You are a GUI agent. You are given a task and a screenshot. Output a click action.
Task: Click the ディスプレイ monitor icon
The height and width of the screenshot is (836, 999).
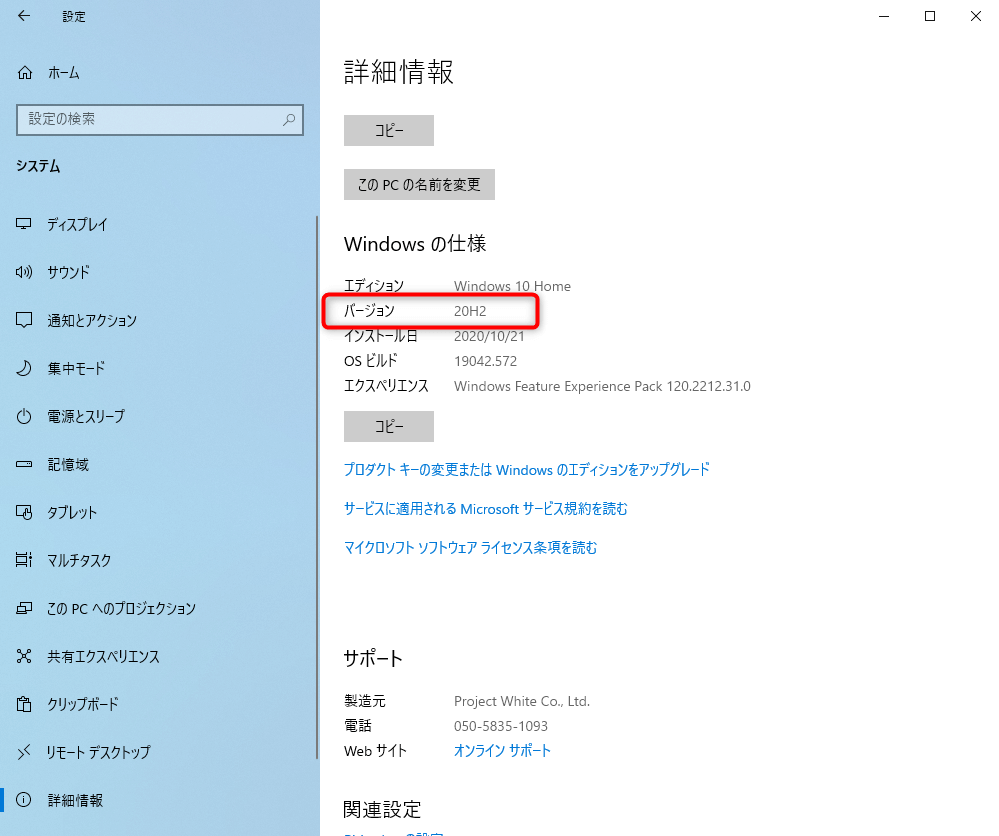coord(24,224)
